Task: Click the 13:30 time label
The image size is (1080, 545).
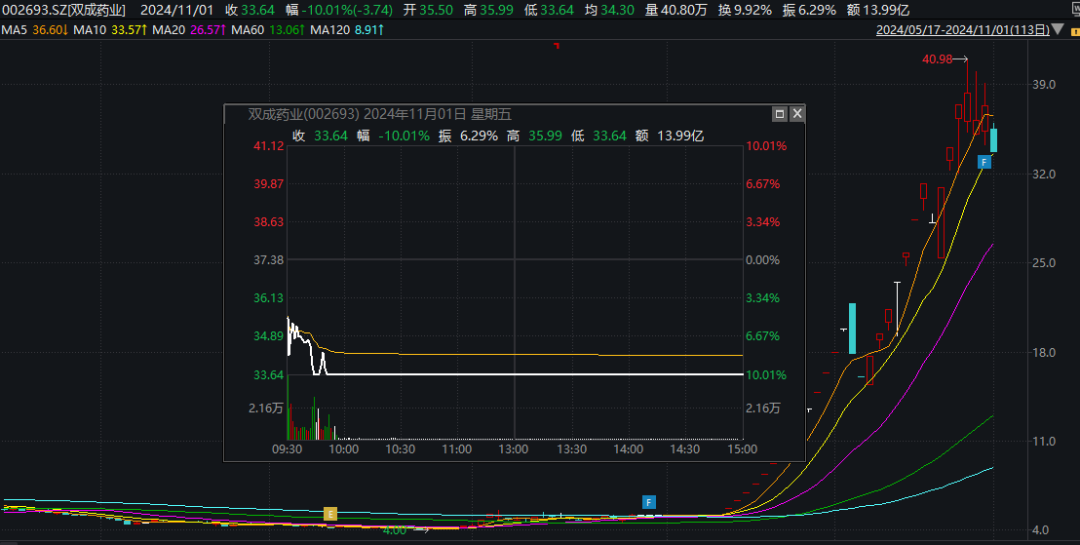Action: click(x=571, y=449)
